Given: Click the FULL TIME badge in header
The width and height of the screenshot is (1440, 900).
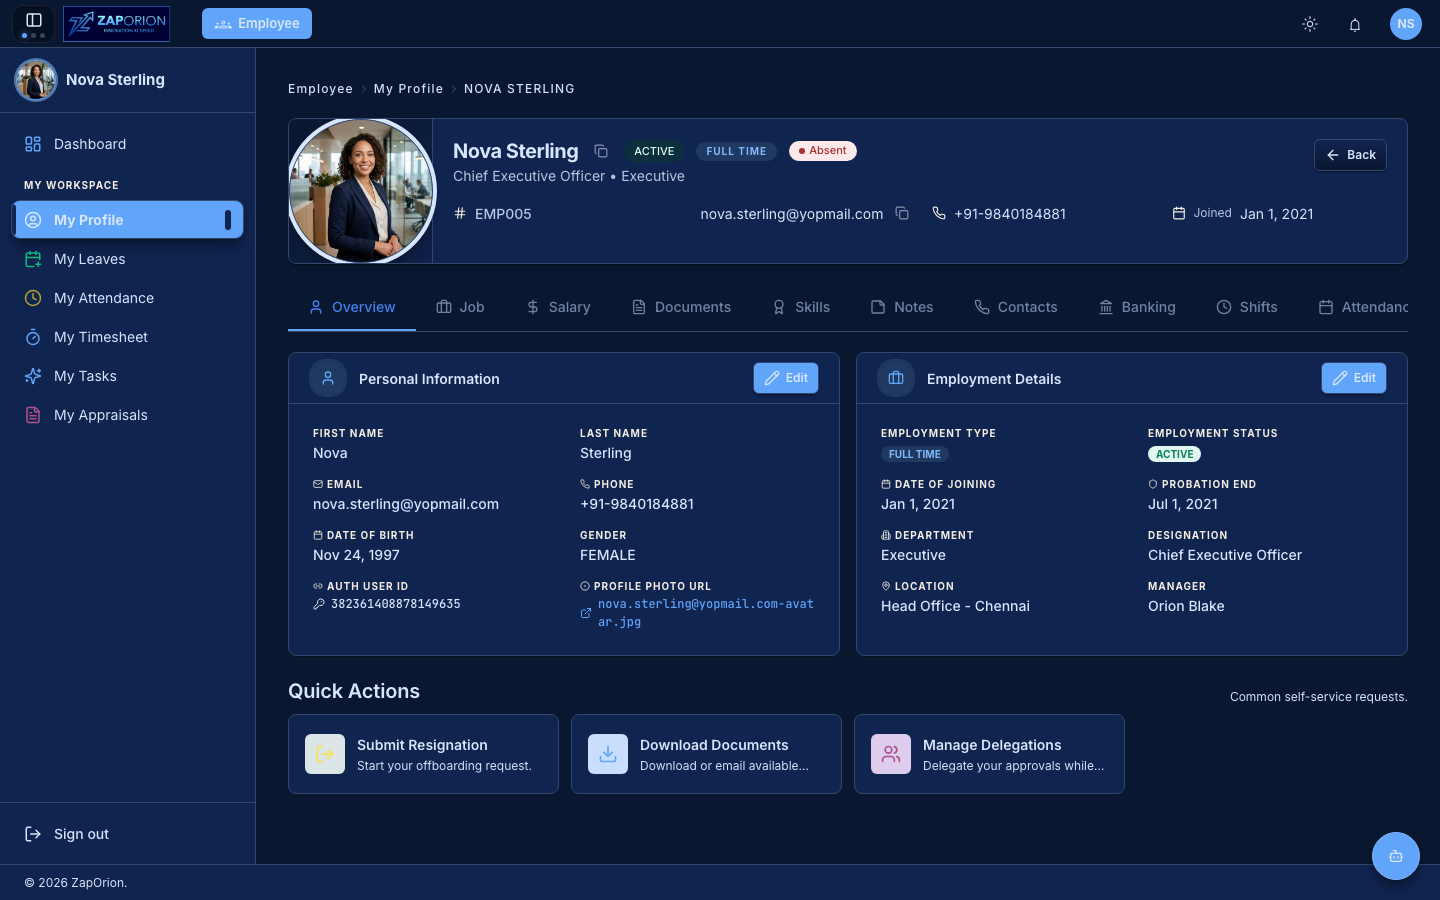Looking at the screenshot, I should click(736, 151).
